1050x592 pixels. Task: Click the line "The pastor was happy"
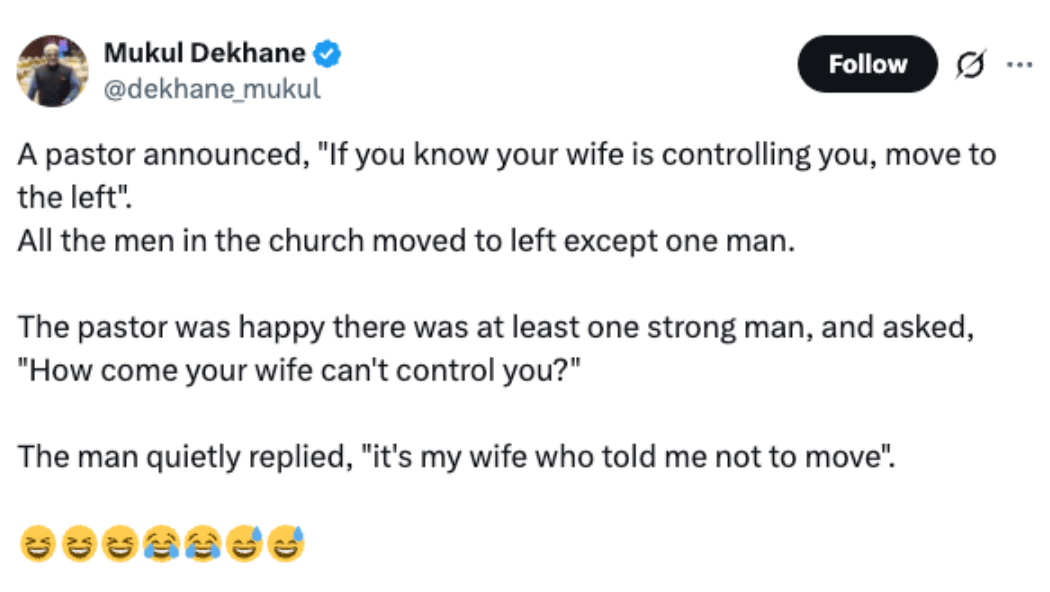[x=495, y=328]
